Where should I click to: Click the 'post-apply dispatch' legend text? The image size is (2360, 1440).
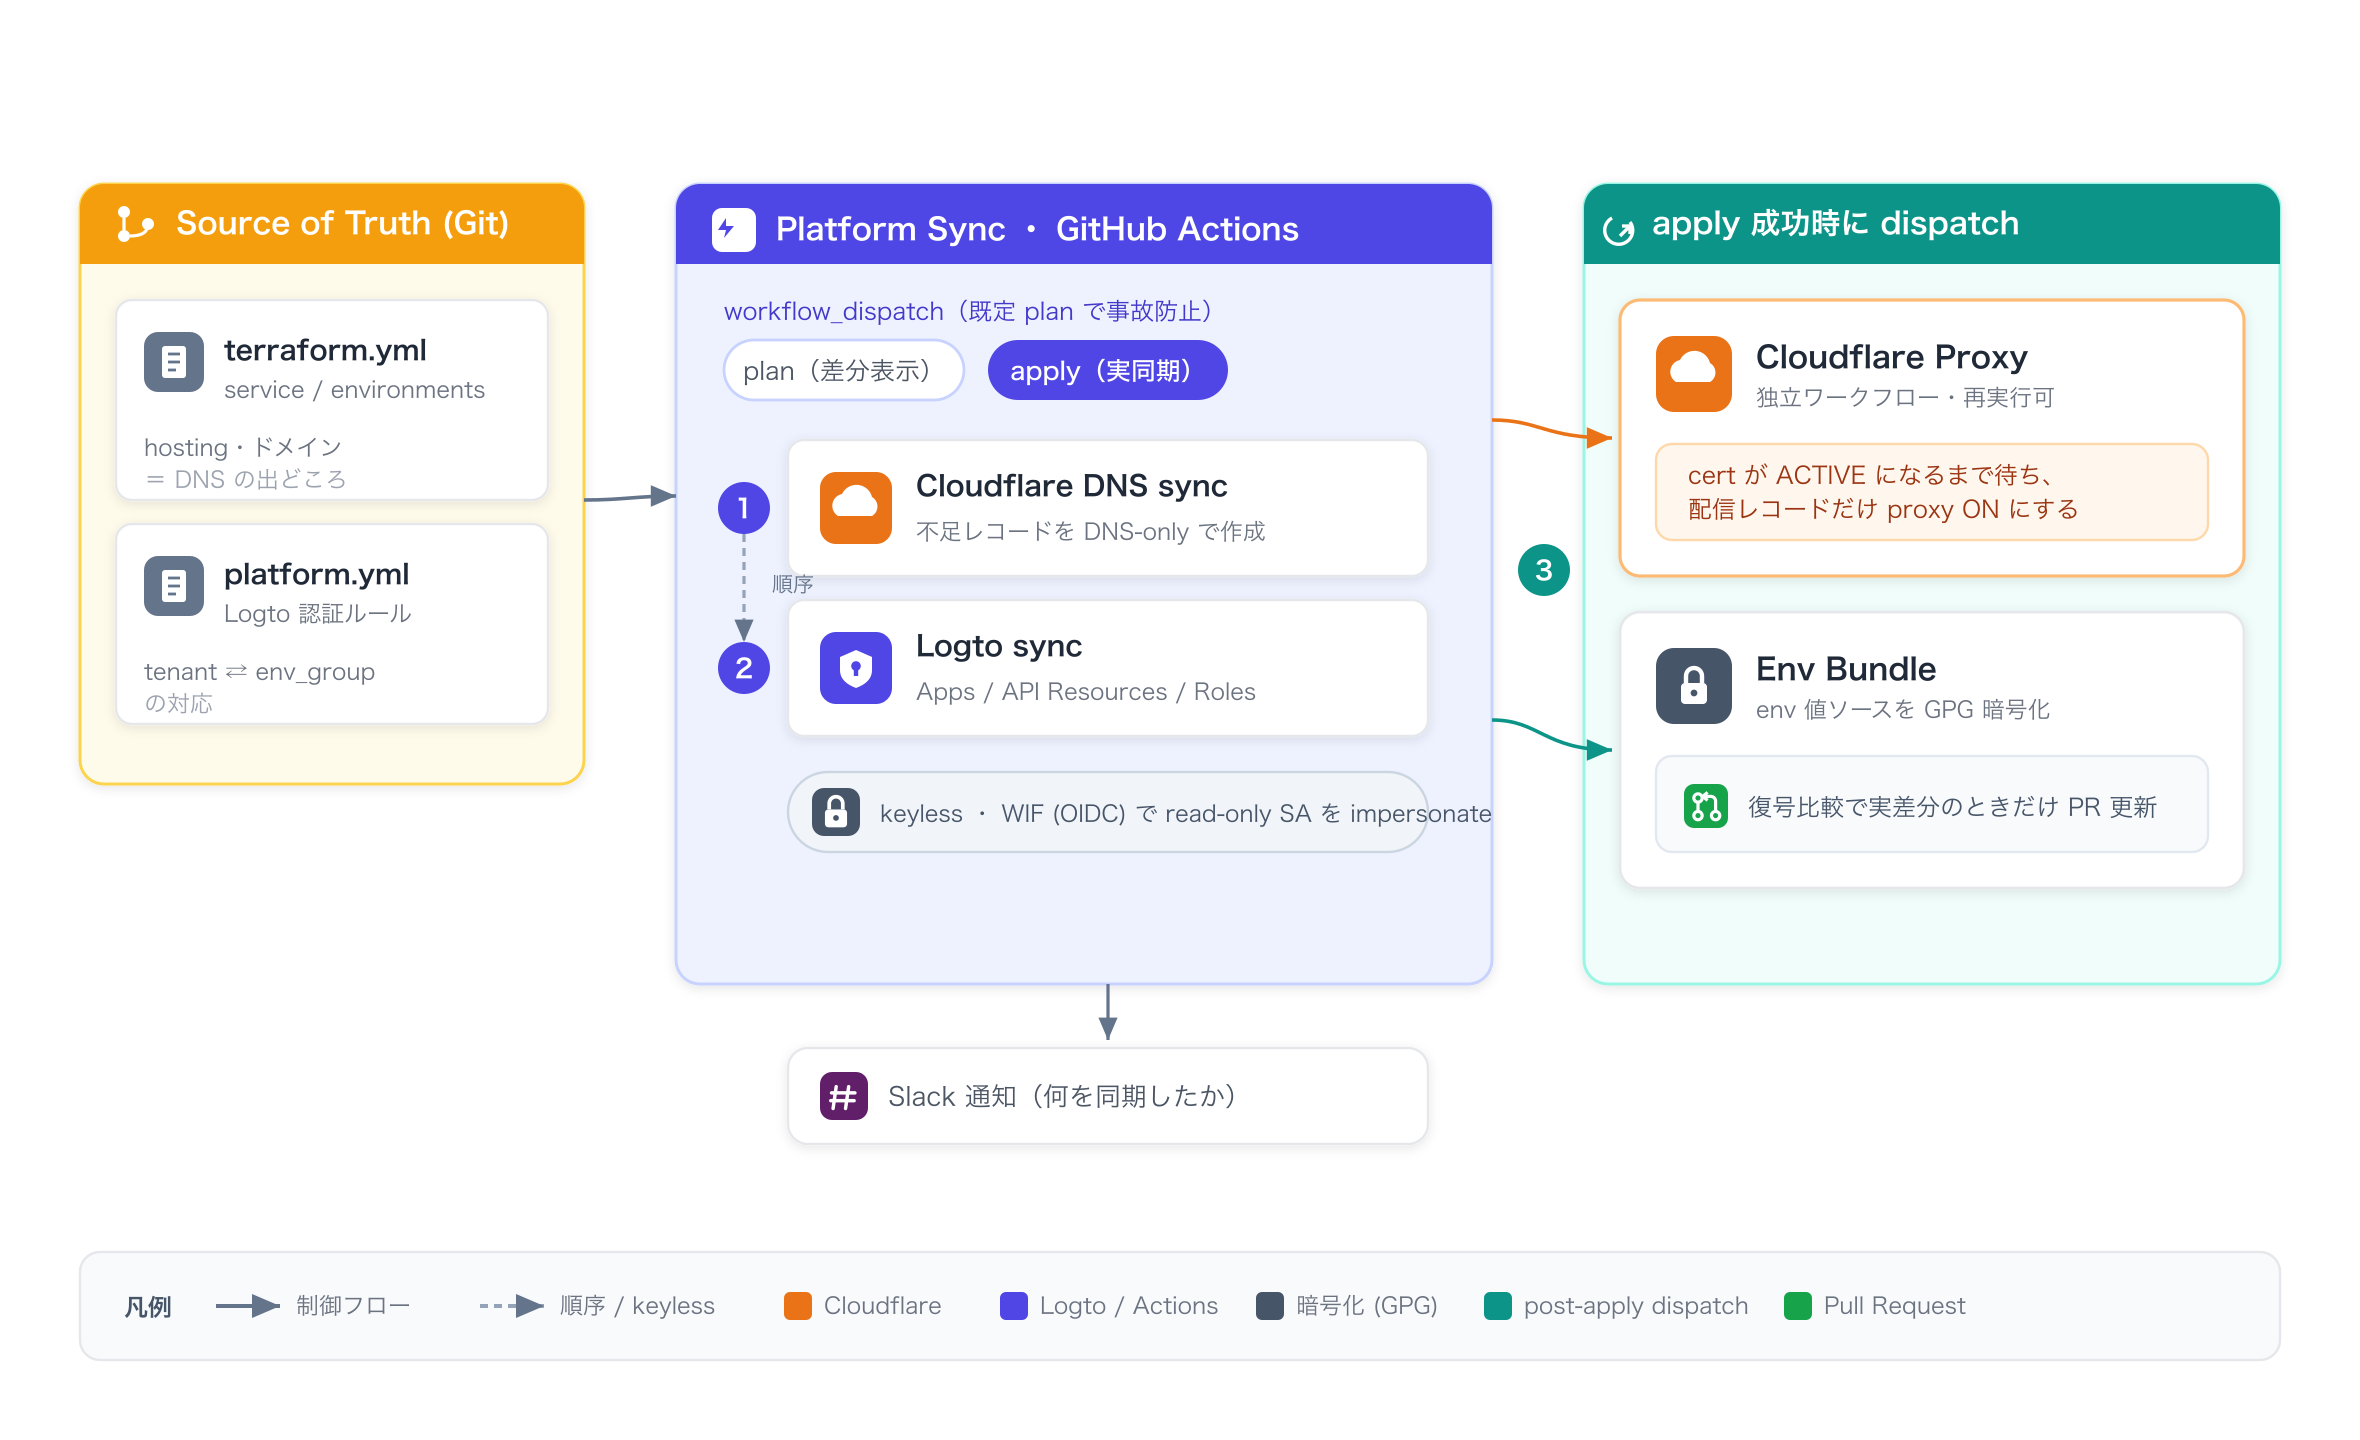click(1636, 1306)
